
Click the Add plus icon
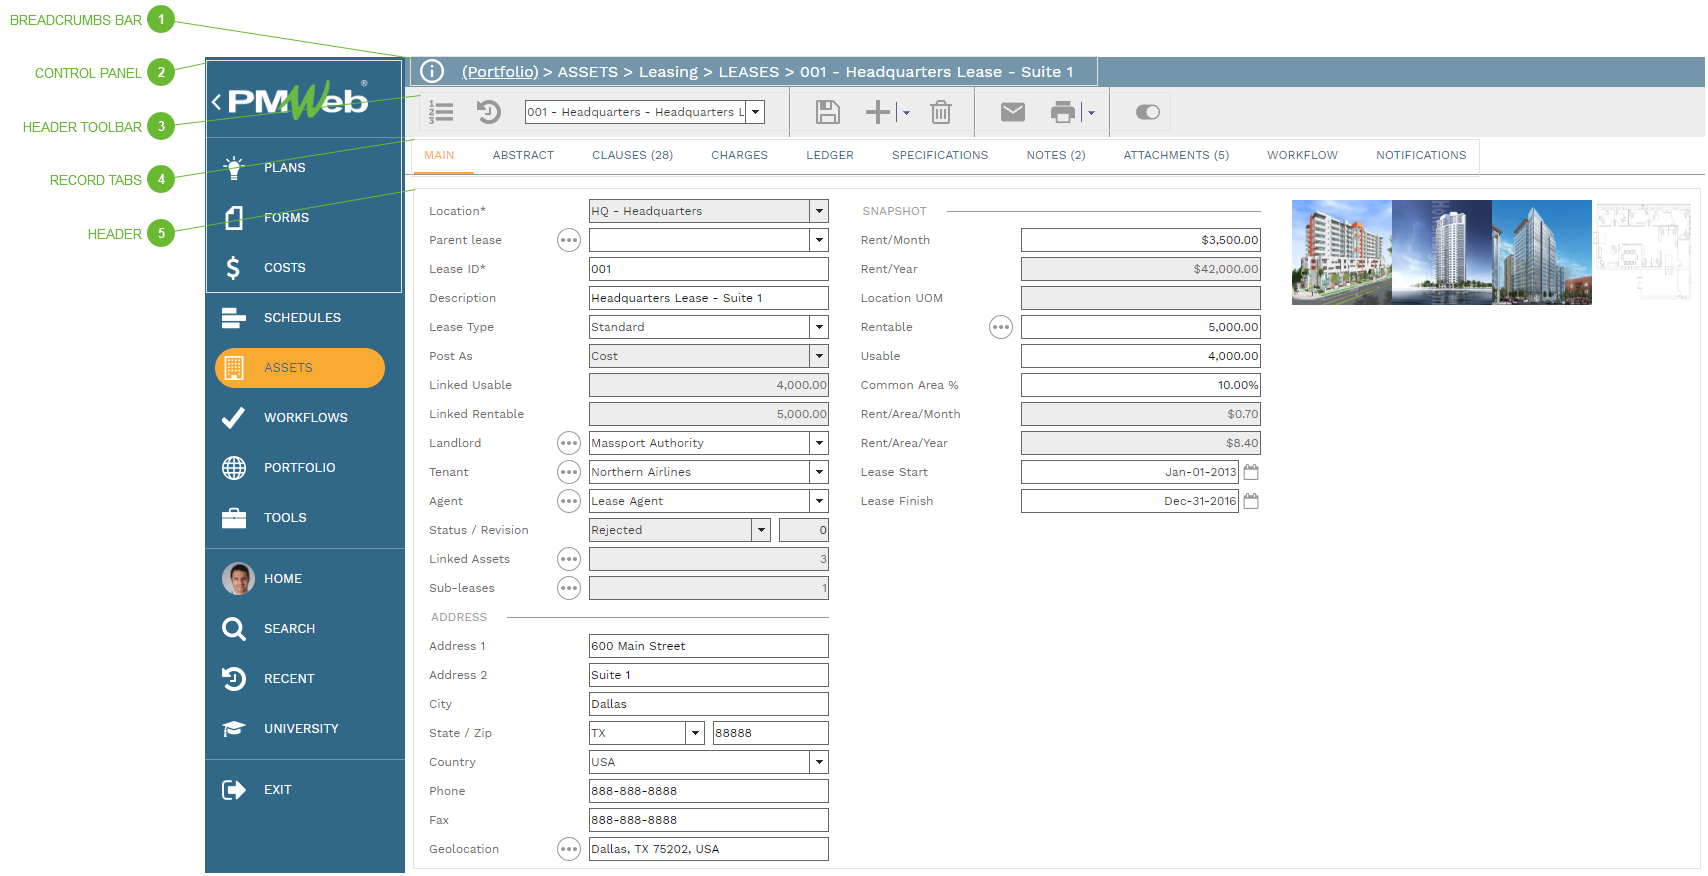(877, 112)
